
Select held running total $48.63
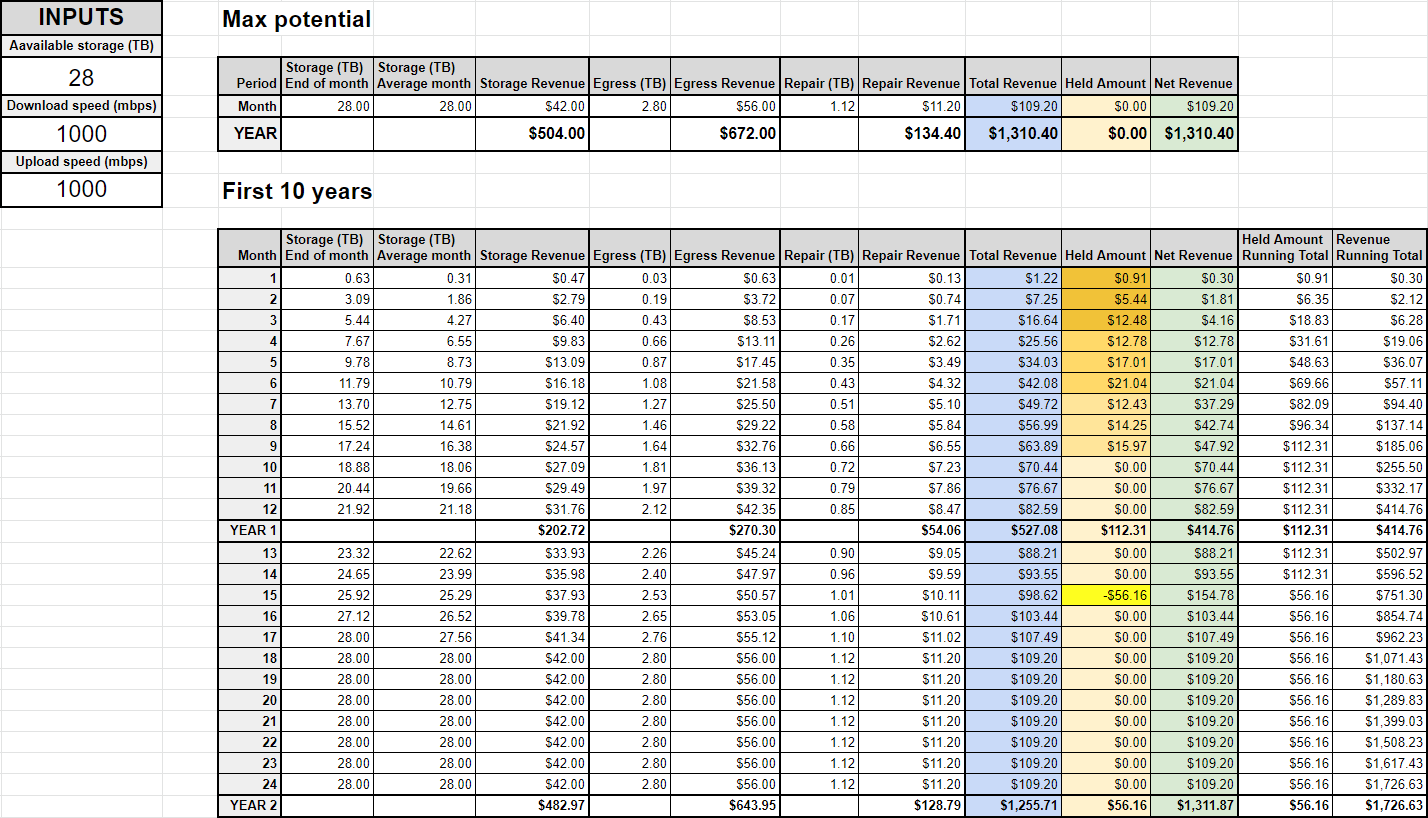[x=1285, y=362]
